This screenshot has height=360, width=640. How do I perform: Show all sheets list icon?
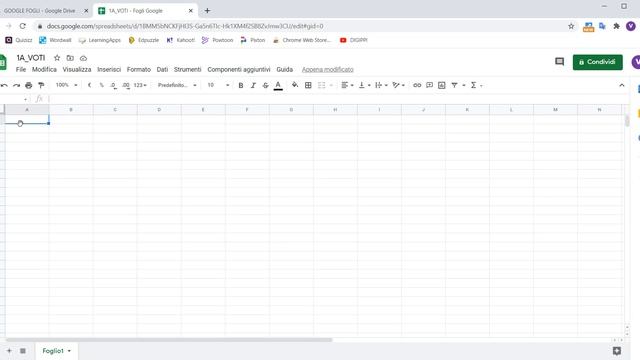point(23,351)
